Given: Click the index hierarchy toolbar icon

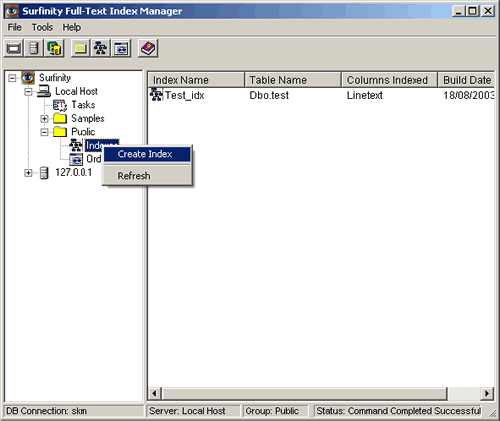Looking at the screenshot, I should tap(100, 49).
